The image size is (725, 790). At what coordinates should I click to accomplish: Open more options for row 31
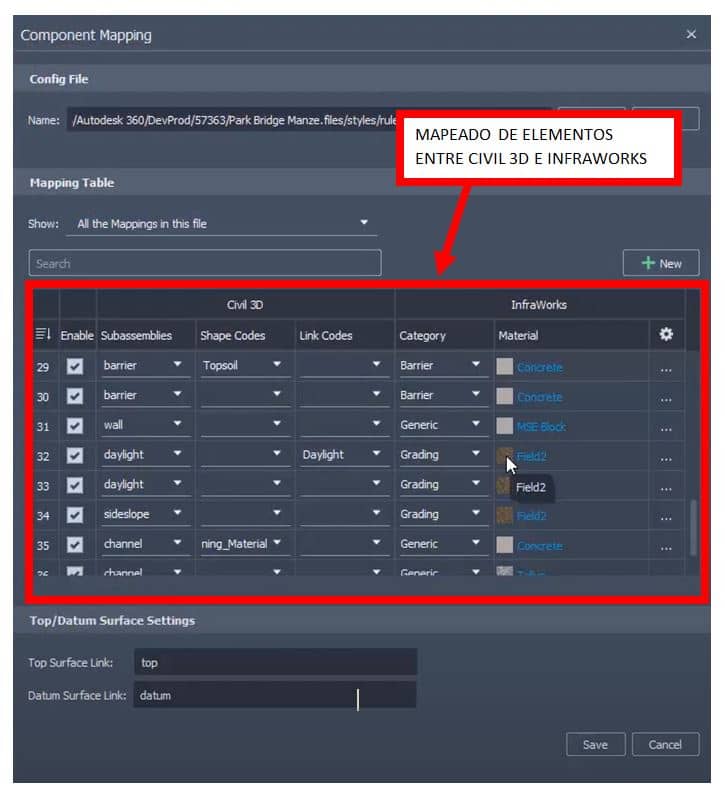pos(666,430)
